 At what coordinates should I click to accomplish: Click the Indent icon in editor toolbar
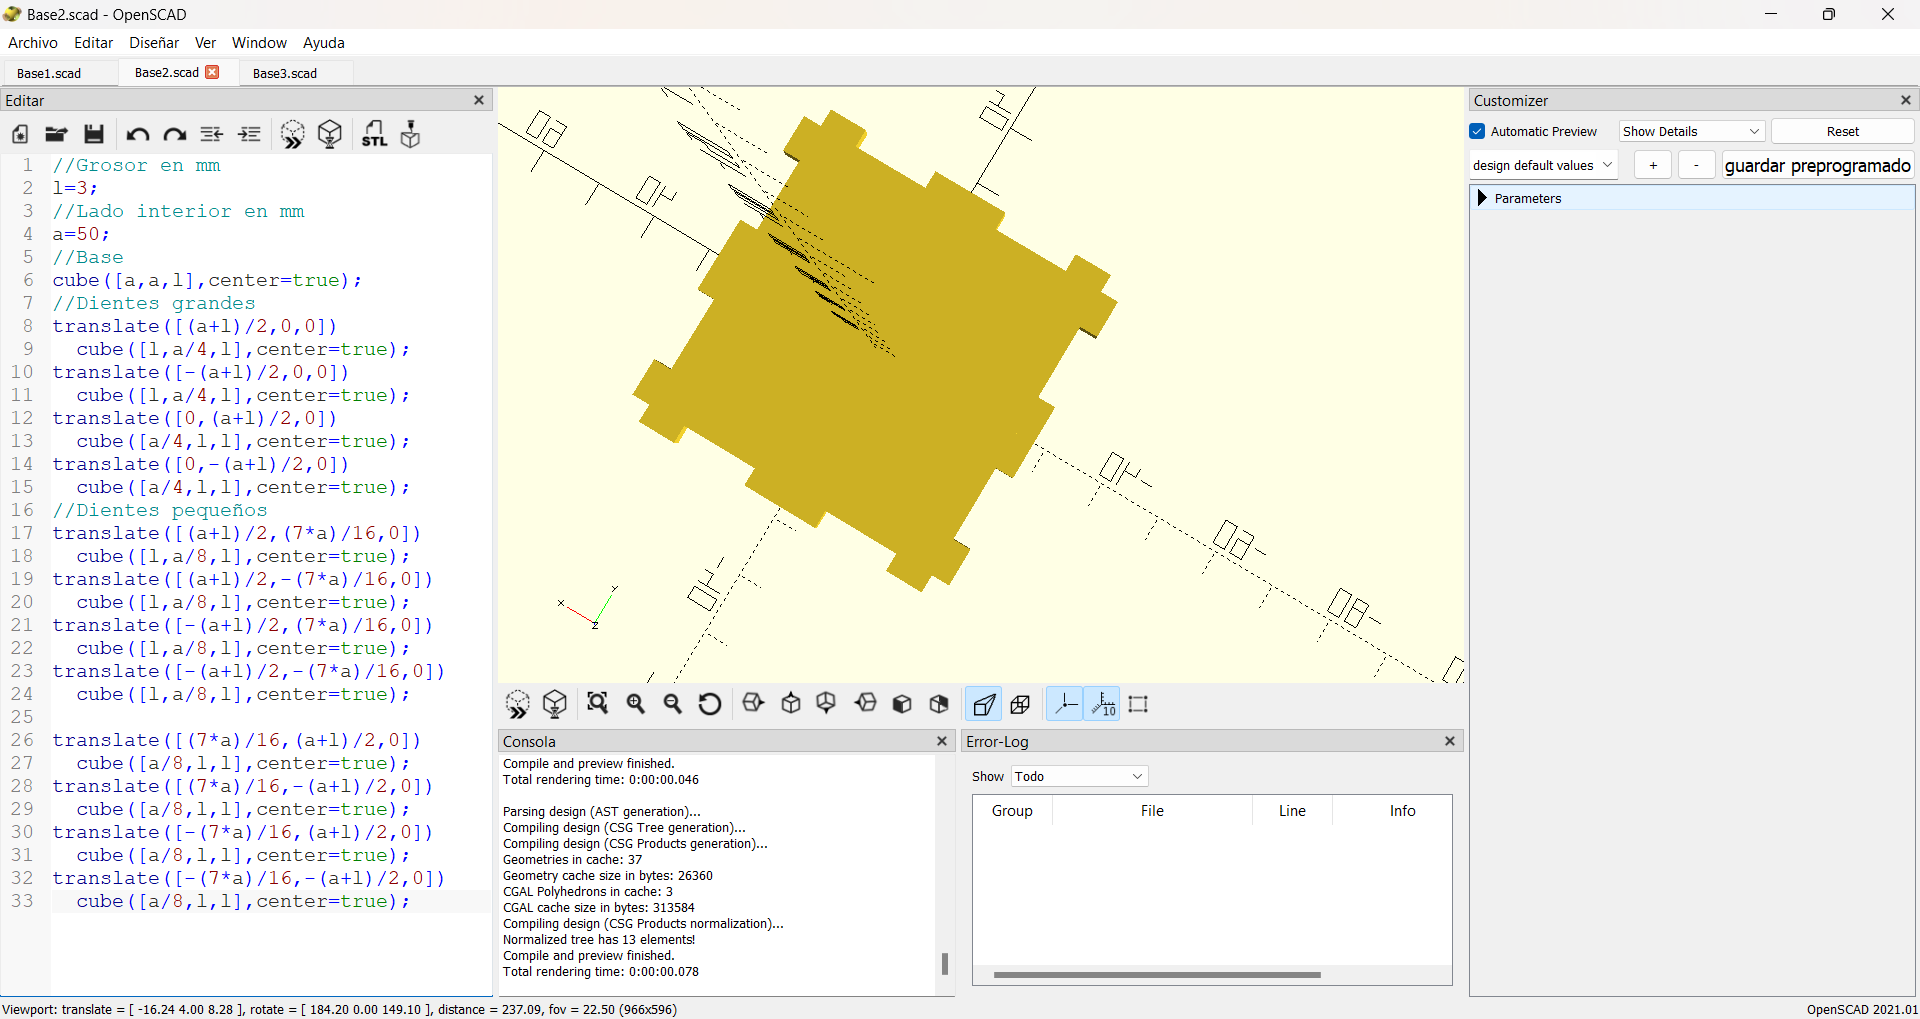250,135
